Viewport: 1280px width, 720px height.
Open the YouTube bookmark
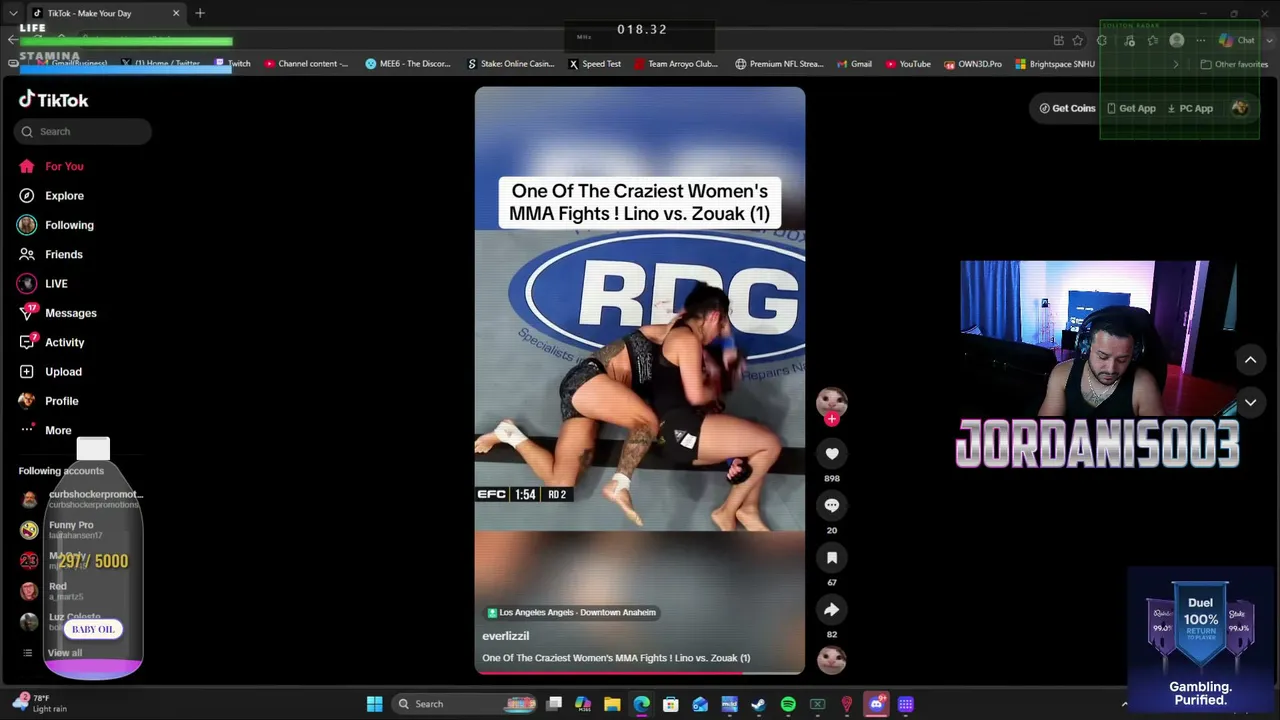[908, 64]
